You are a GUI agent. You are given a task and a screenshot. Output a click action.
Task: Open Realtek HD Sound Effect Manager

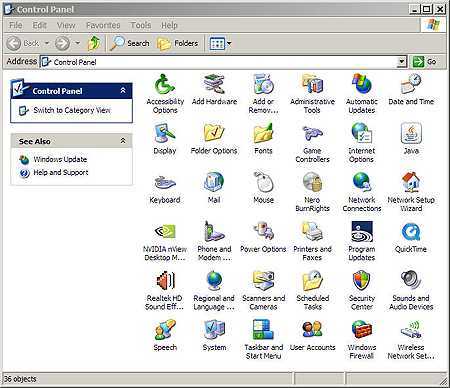coord(165,290)
